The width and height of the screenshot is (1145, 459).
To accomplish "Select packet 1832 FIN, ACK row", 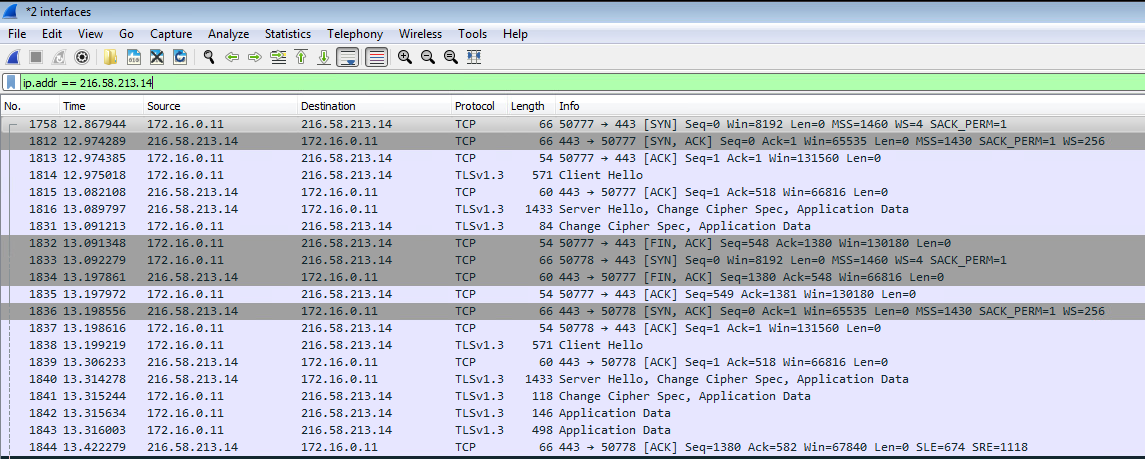I will point(572,243).
